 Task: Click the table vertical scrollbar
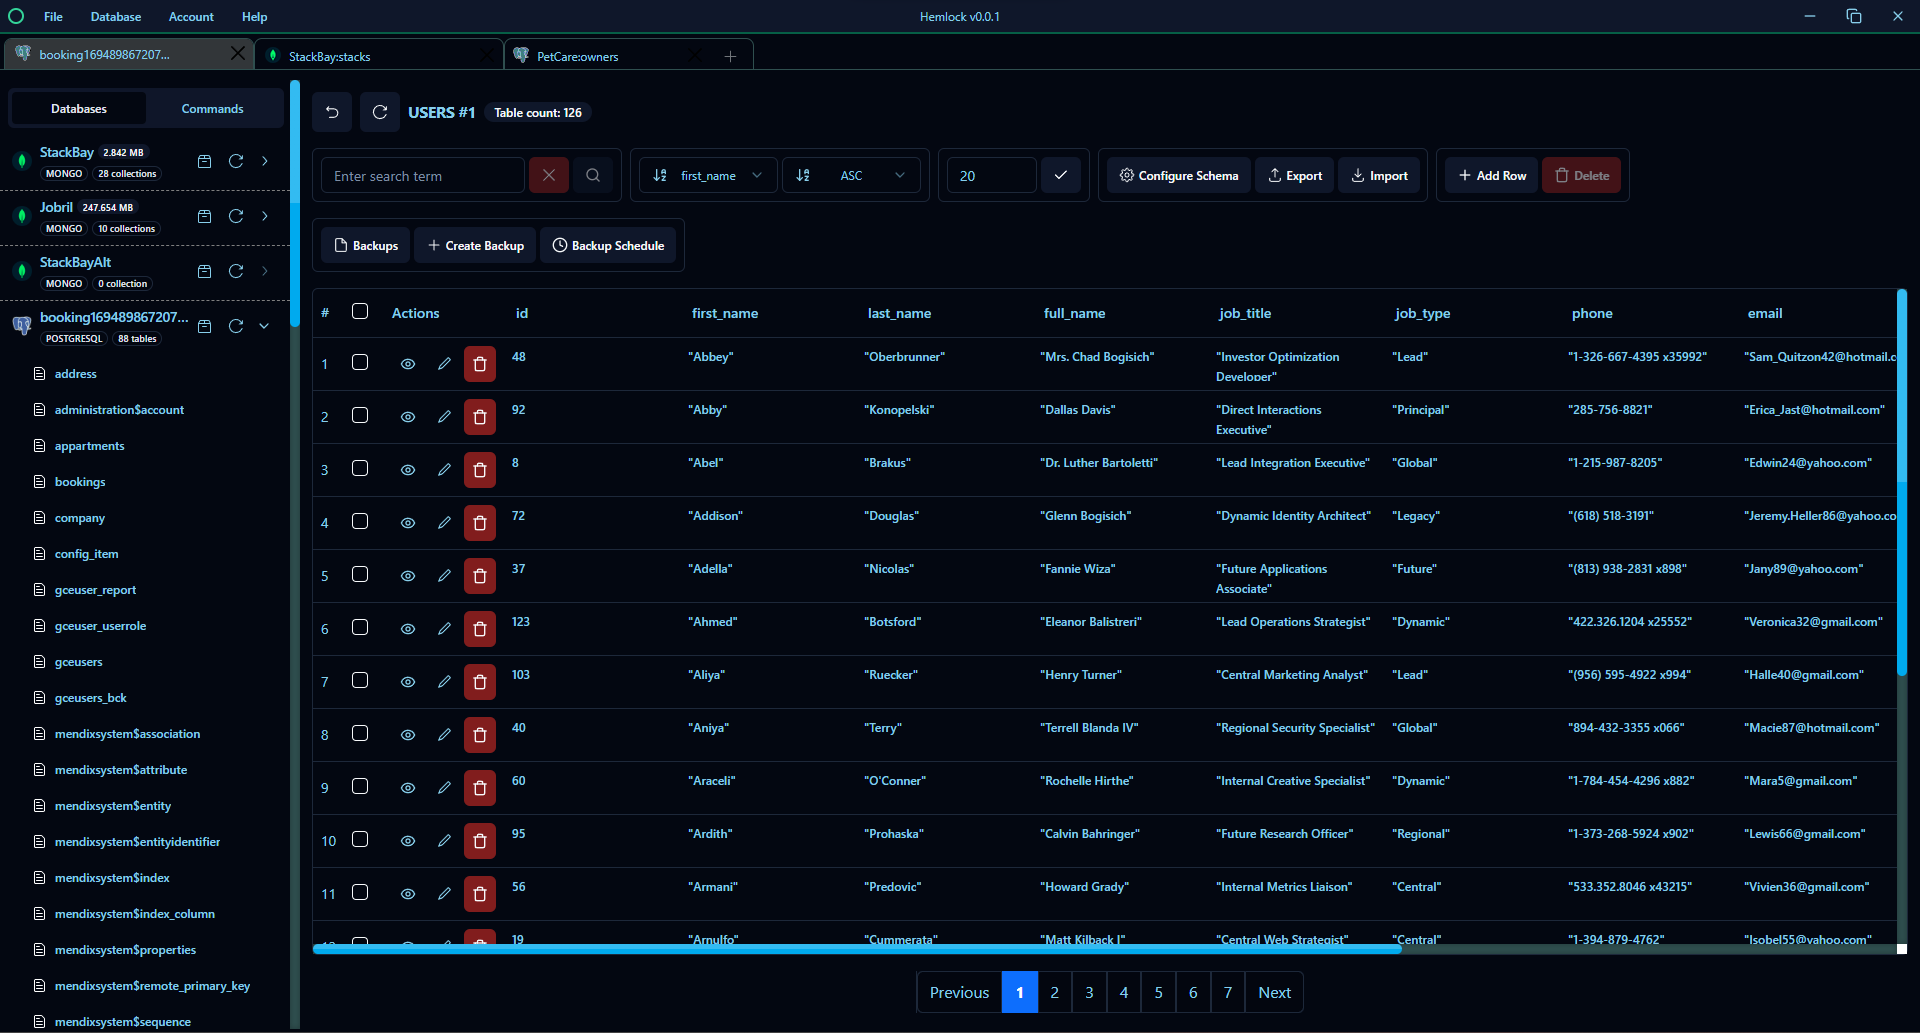point(1902,483)
